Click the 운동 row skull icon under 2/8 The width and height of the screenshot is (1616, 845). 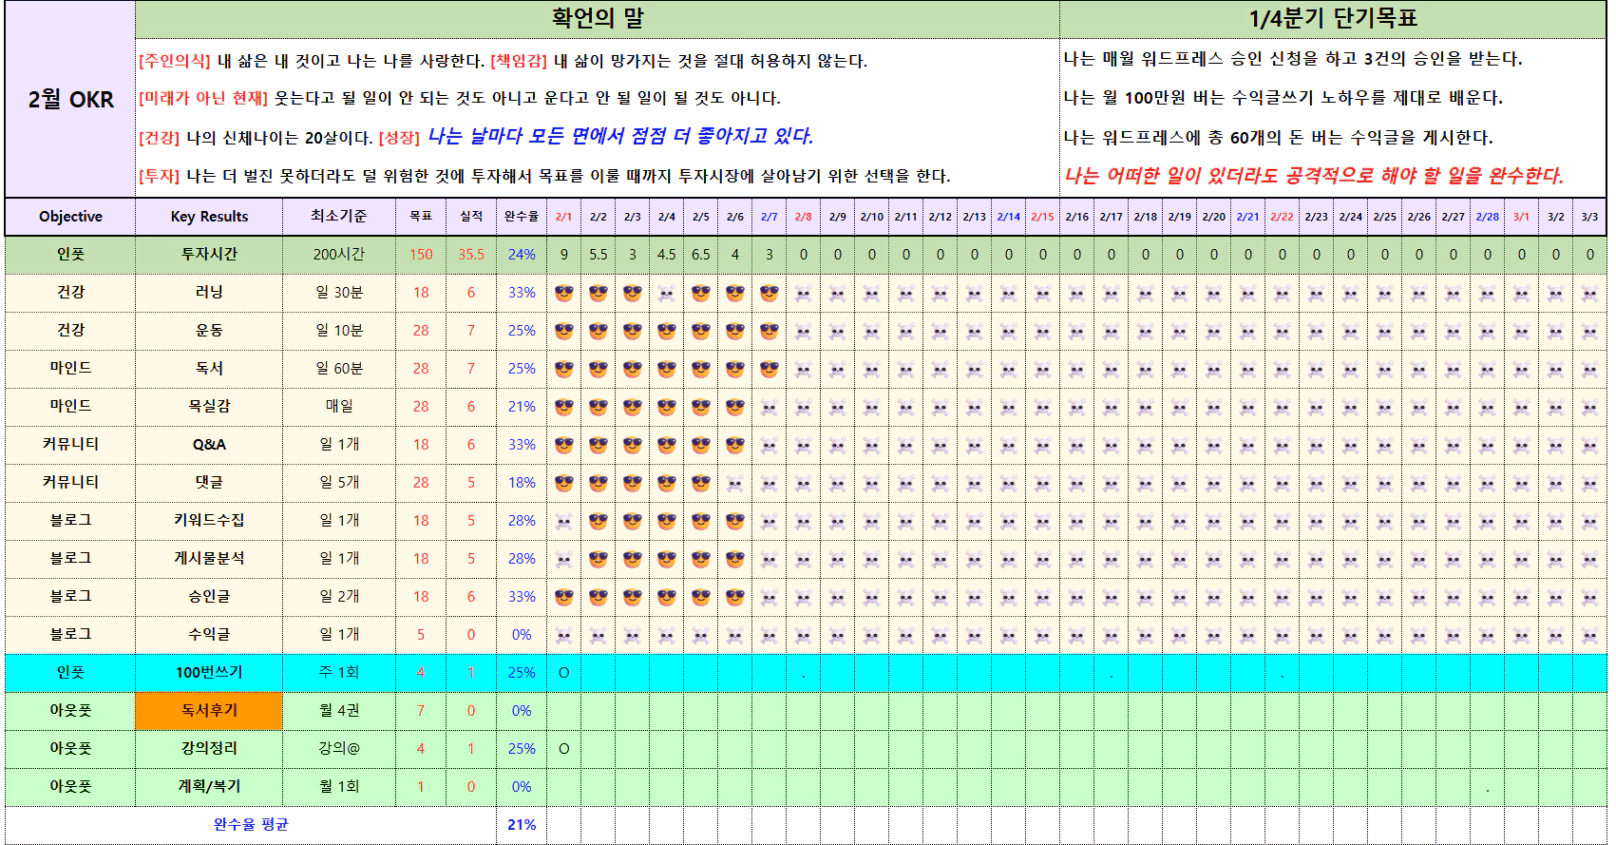pyautogui.click(x=803, y=331)
